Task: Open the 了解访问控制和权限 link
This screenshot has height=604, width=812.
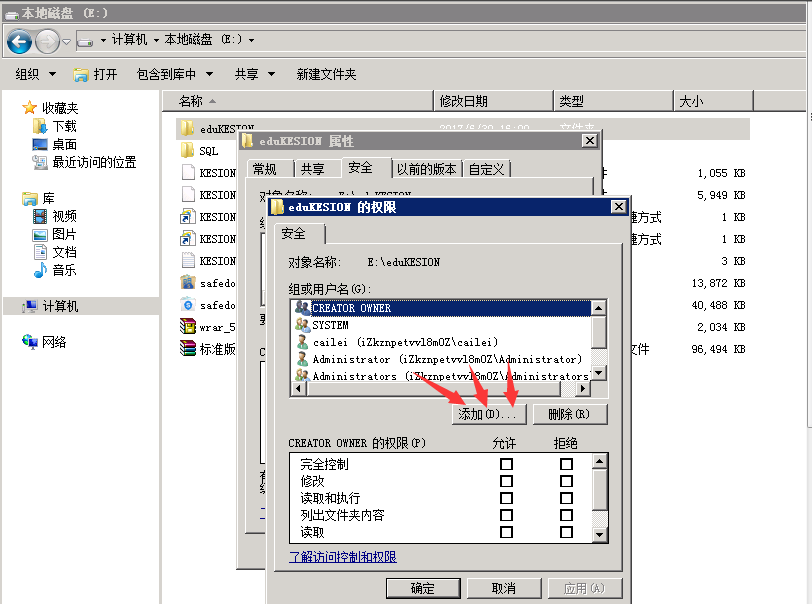Action: tap(343, 557)
